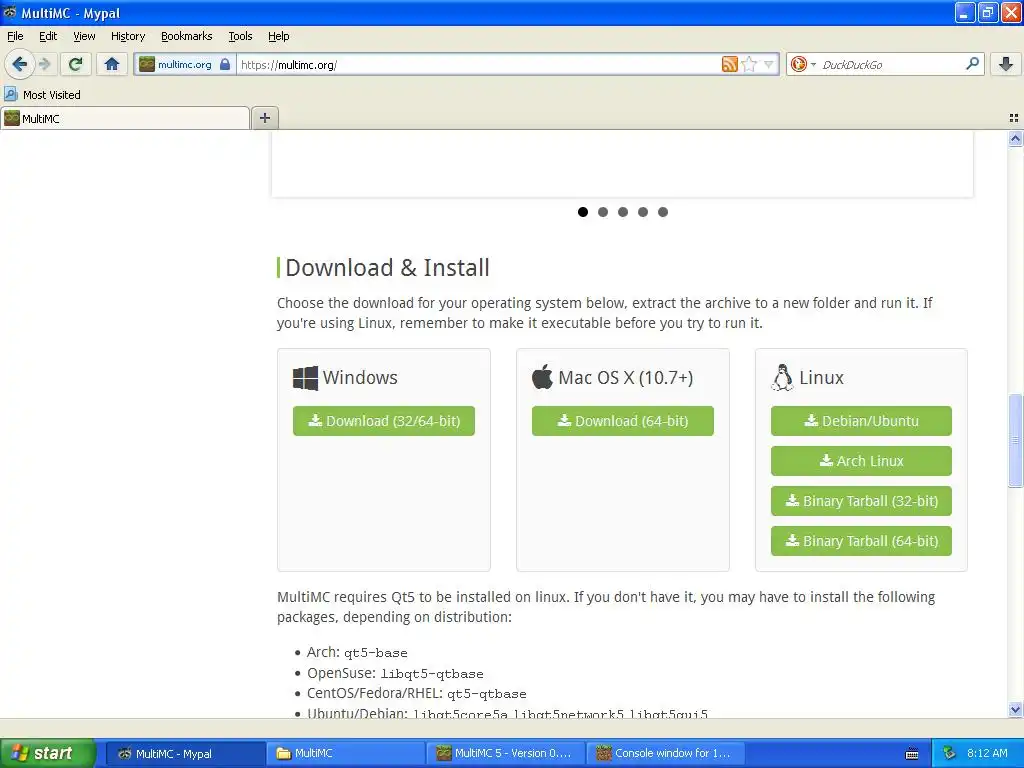The height and width of the screenshot is (768, 1024).
Task: Open the Tools menu
Action: (x=240, y=36)
